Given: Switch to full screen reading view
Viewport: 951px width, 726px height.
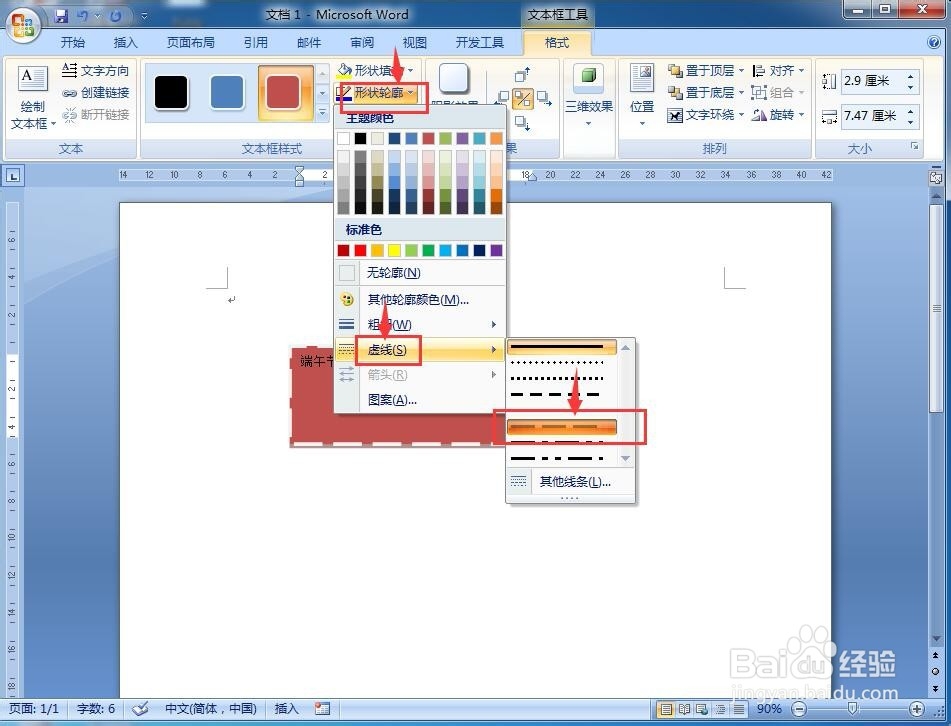Looking at the screenshot, I should coord(684,708).
